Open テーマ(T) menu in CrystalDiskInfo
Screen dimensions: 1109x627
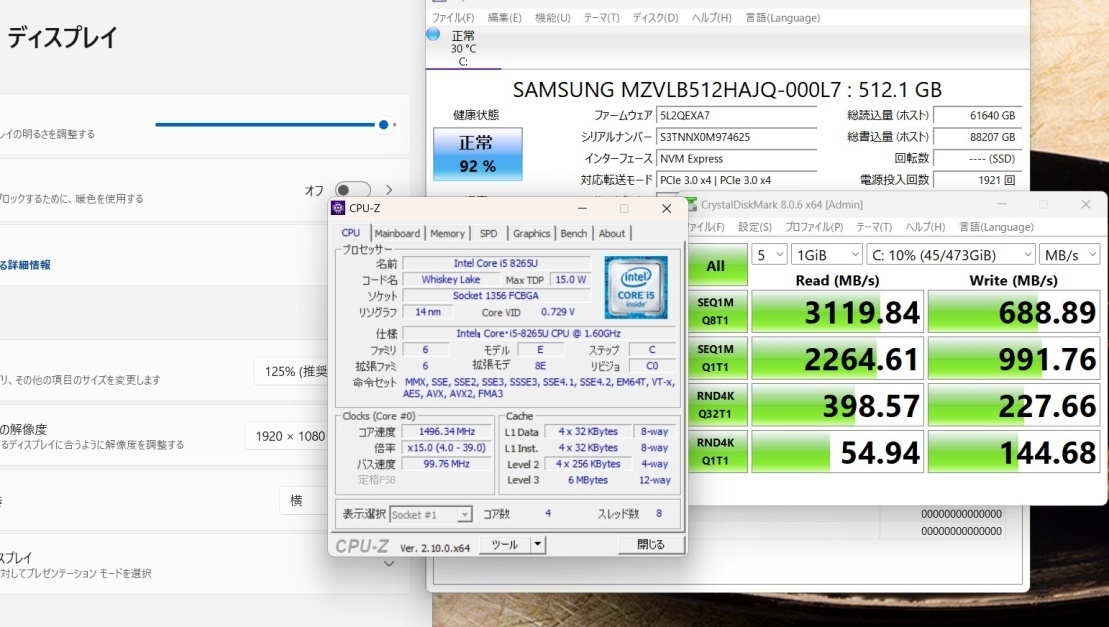[x=601, y=18]
